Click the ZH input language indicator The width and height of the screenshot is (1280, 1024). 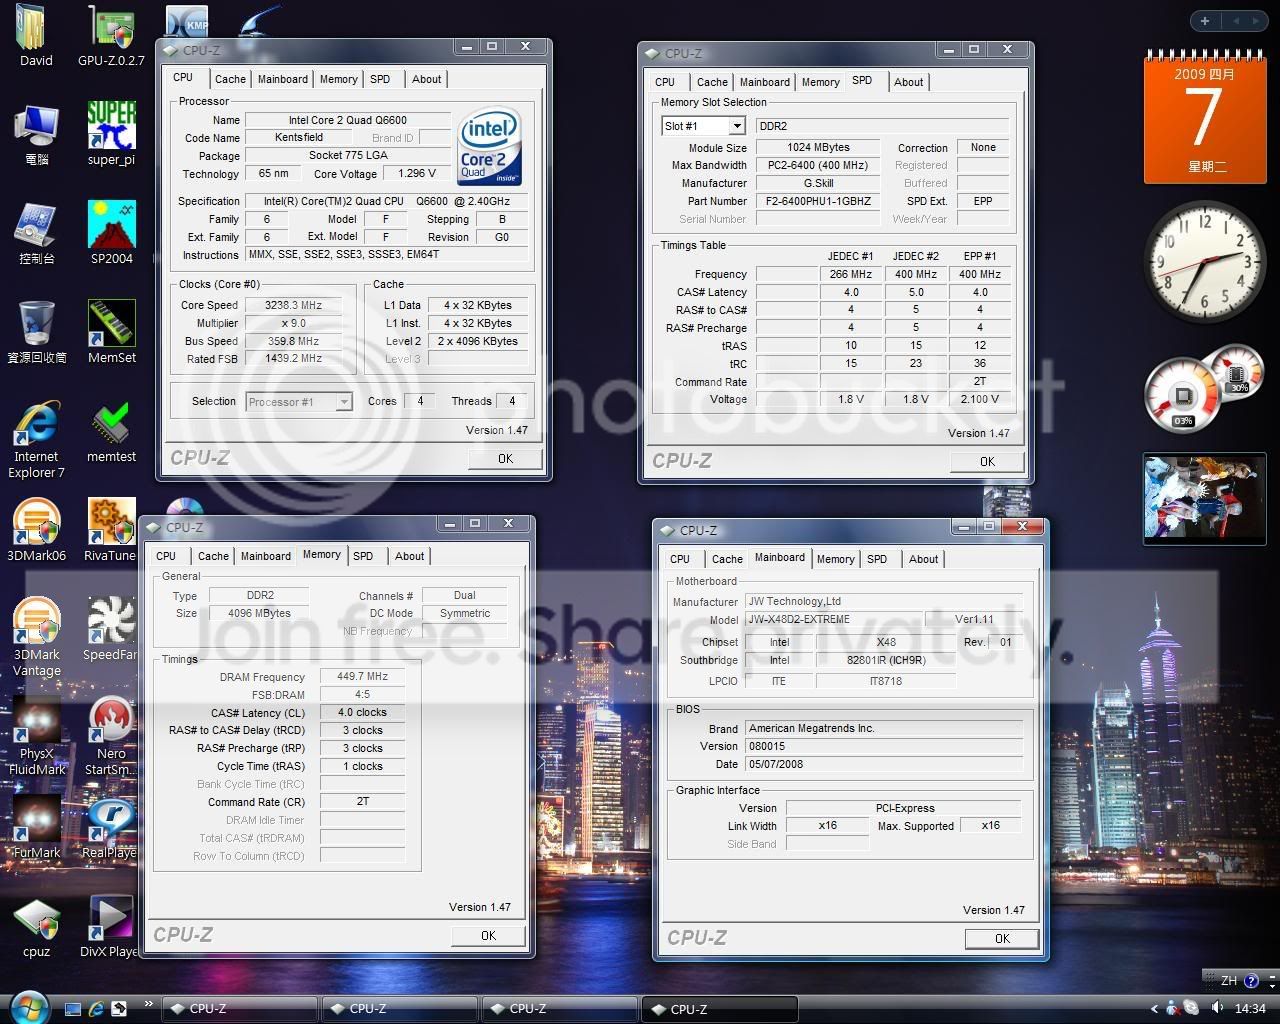coord(1228,981)
